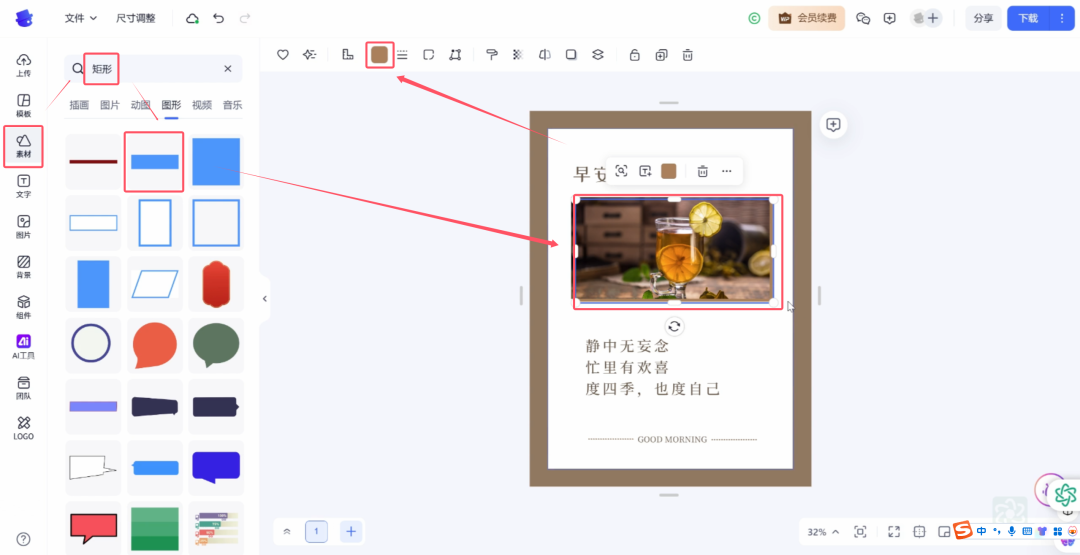Open the 图片 pictures sidebar panel
Image resolution: width=1080 pixels, height=555 pixels.
[x=23, y=227]
